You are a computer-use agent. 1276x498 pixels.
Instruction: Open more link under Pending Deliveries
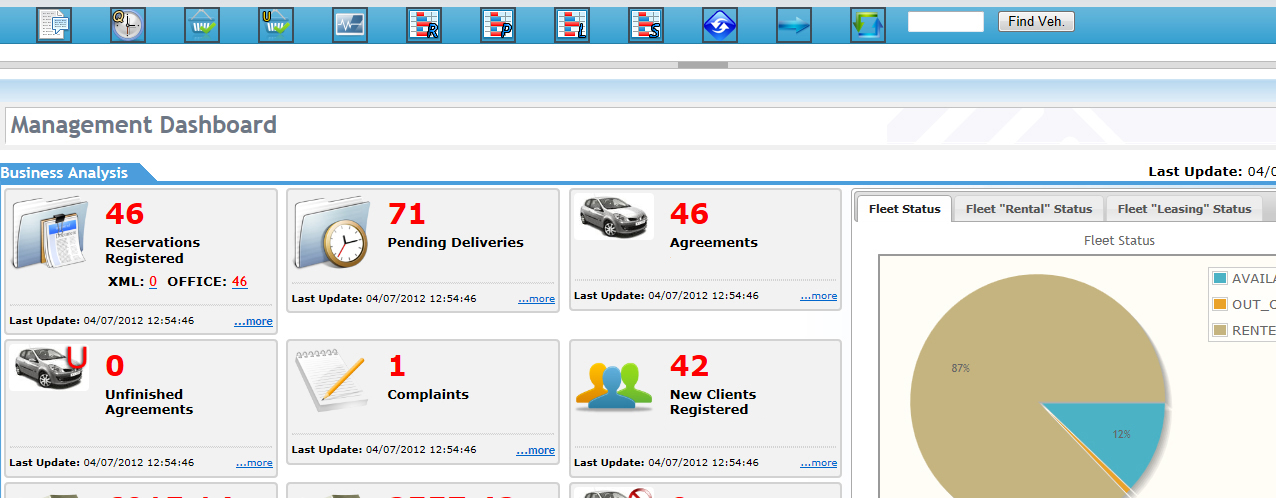click(536, 298)
